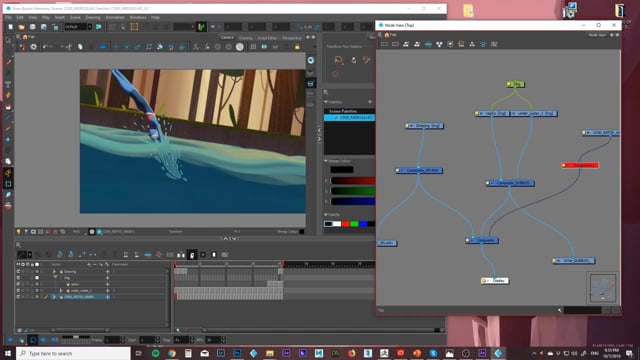
Task: Open the Animation menu
Action: point(115,18)
